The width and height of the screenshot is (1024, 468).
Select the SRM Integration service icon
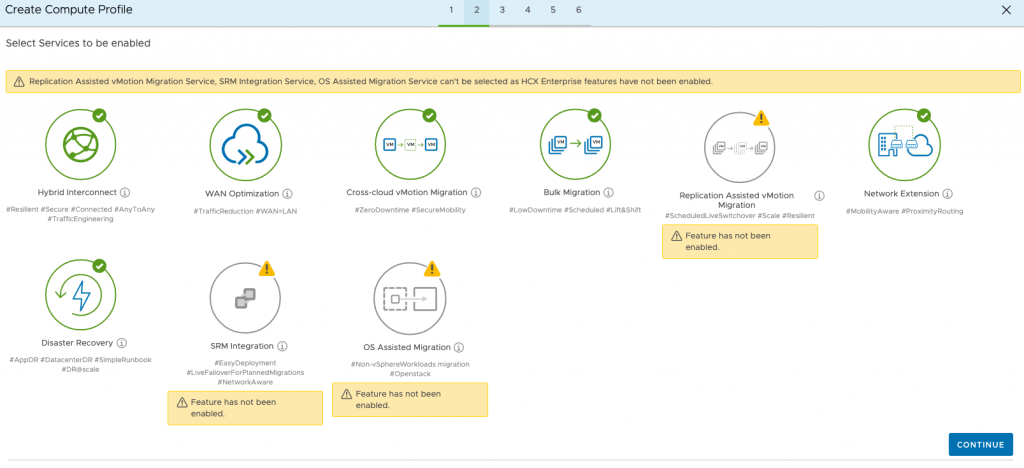246,298
